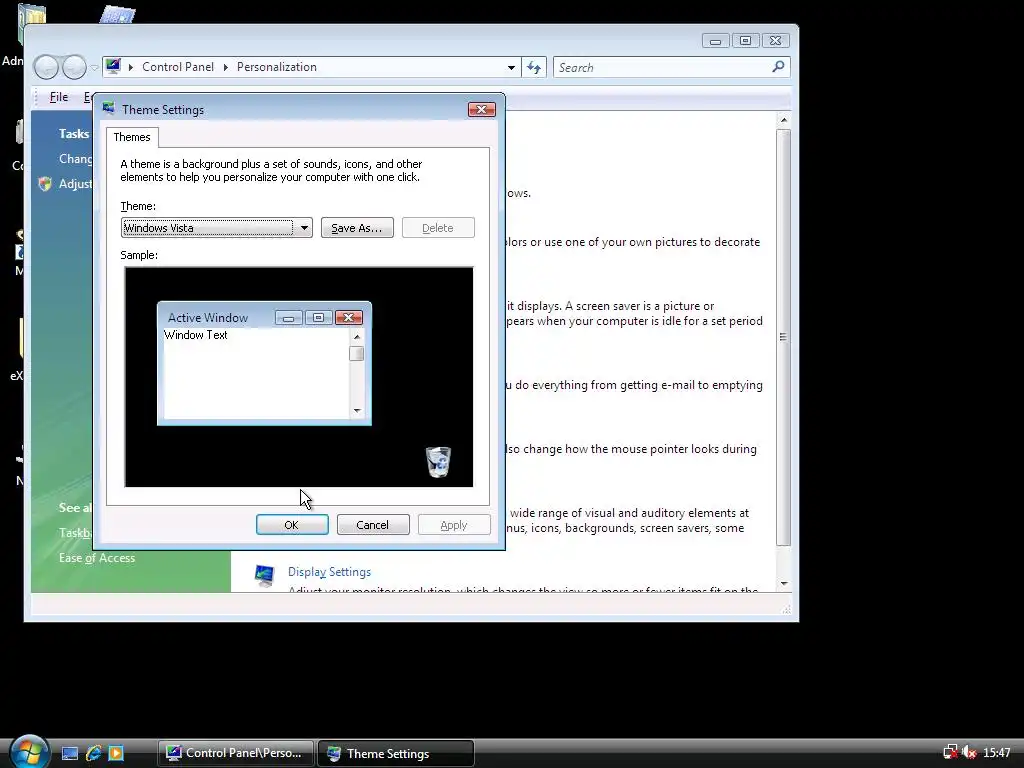Click sample window red close button
1024x768 pixels.
pyautogui.click(x=349, y=317)
